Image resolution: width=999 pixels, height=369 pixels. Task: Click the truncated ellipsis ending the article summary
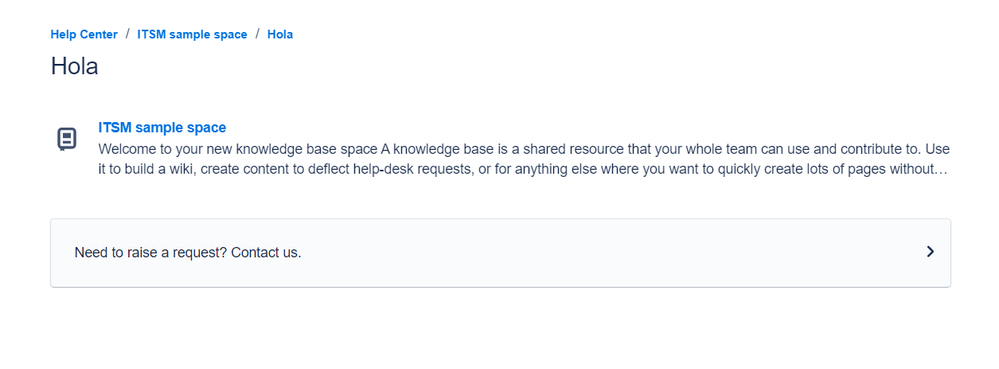944,171
